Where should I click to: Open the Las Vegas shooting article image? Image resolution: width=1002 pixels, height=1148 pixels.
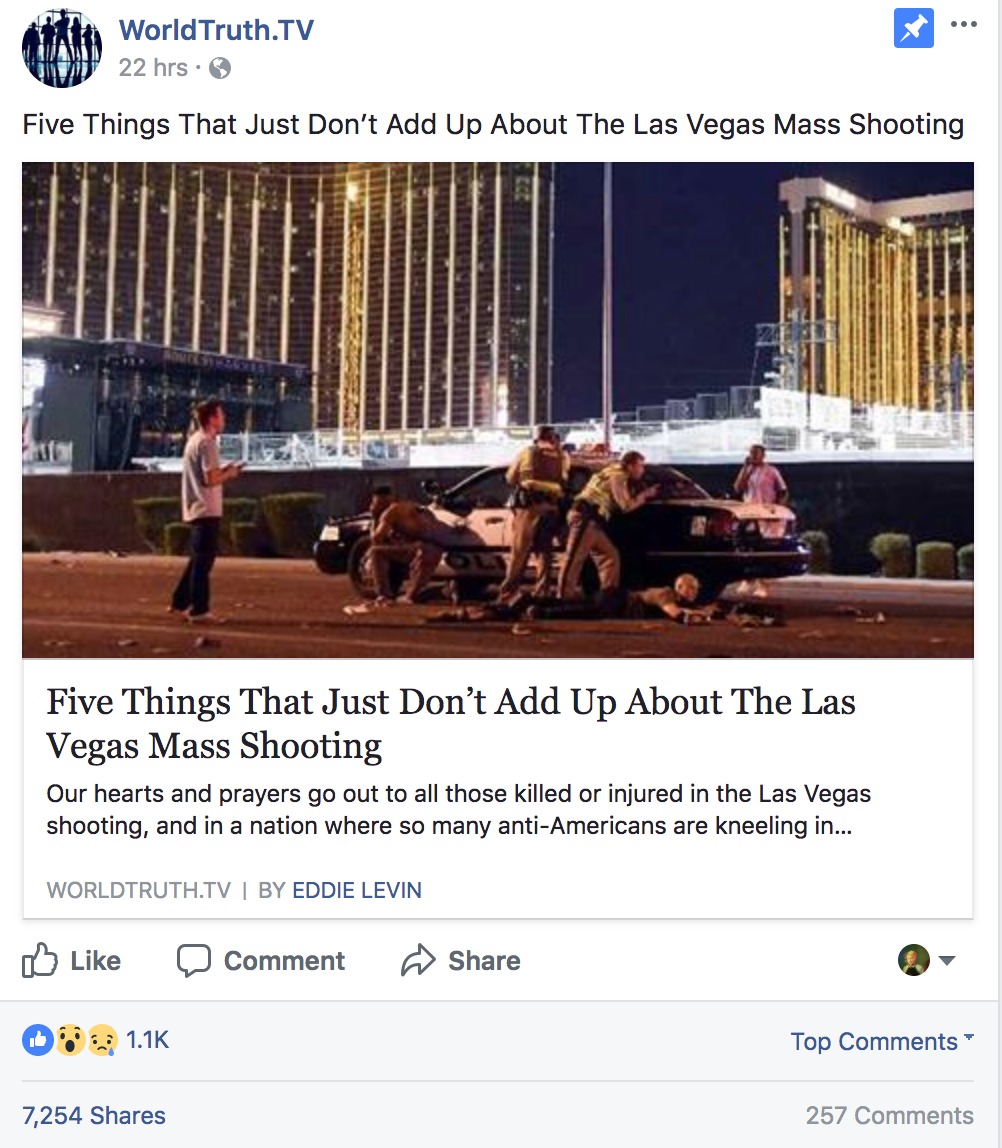pyautogui.click(x=498, y=410)
